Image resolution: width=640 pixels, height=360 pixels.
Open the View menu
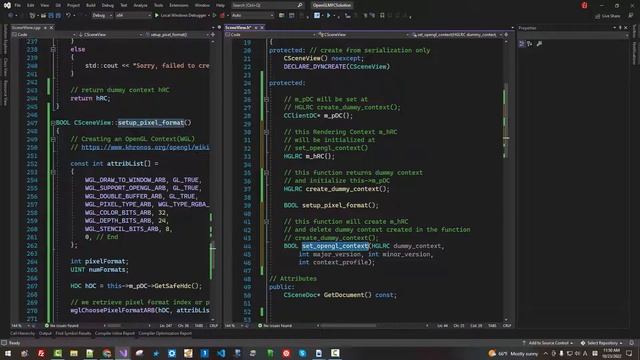pyautogui.click(x=44, y=5)
